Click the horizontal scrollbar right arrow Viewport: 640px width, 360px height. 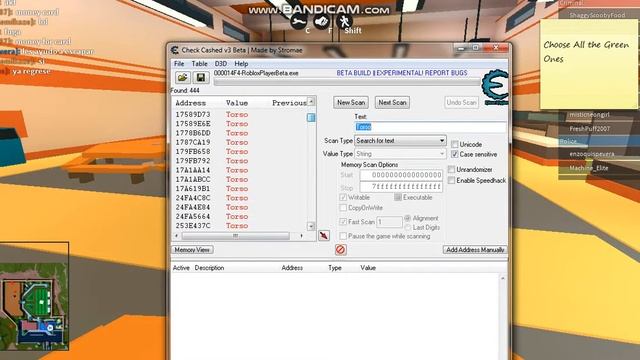click(x=302, y=236)
